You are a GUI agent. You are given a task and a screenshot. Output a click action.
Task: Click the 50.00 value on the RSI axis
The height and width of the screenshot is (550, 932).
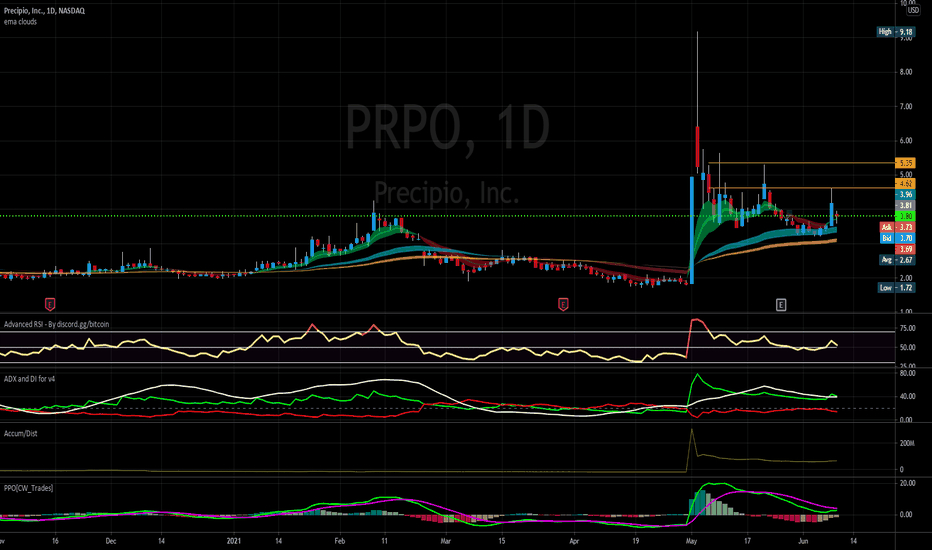click(x=908, y=348)
